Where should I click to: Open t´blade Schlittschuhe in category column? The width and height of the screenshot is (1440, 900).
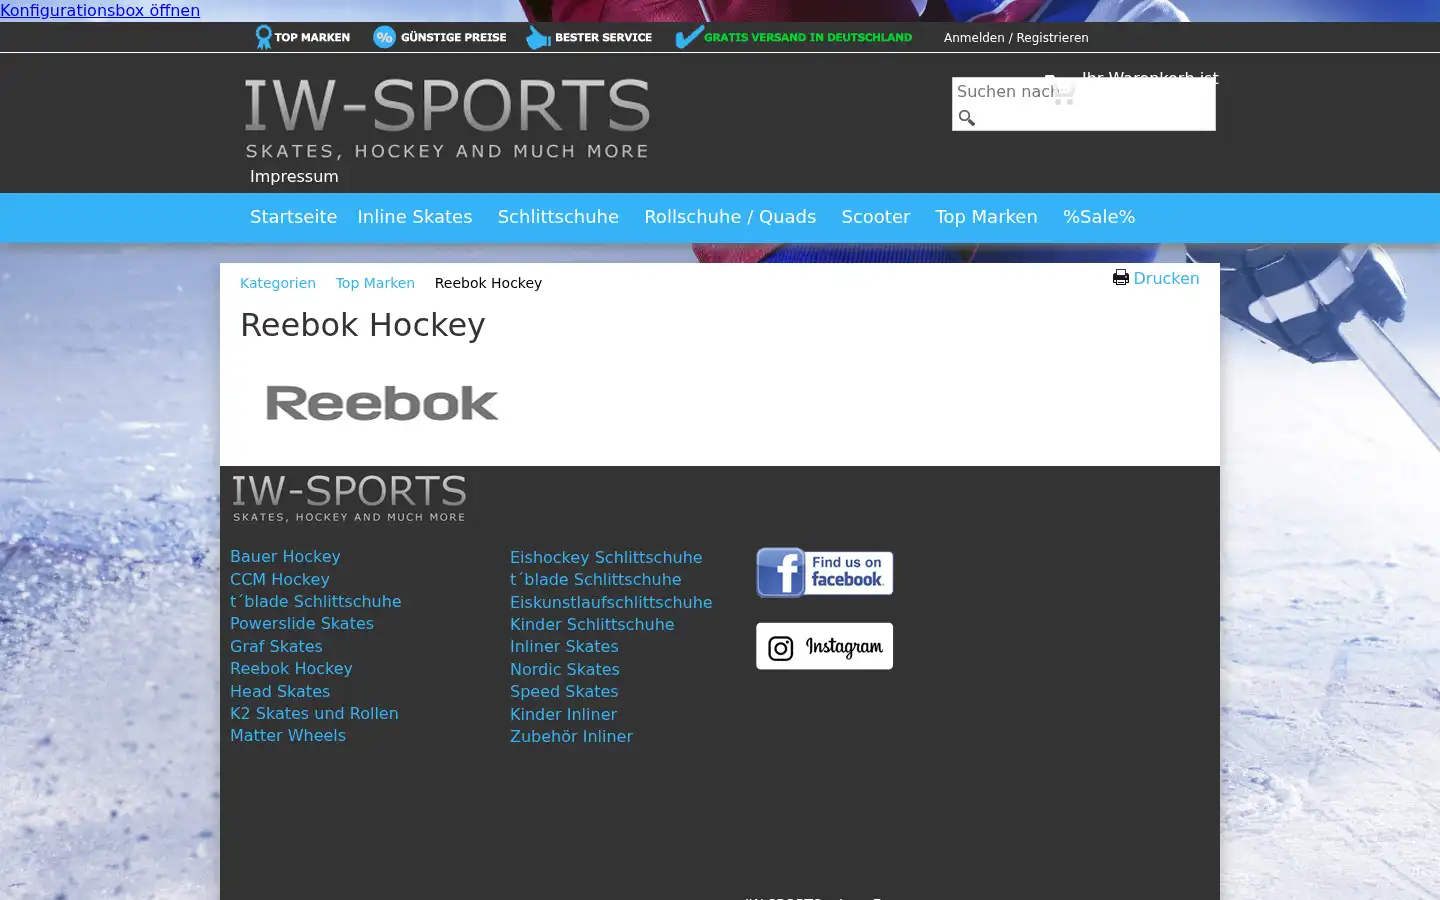coord(595,579)
